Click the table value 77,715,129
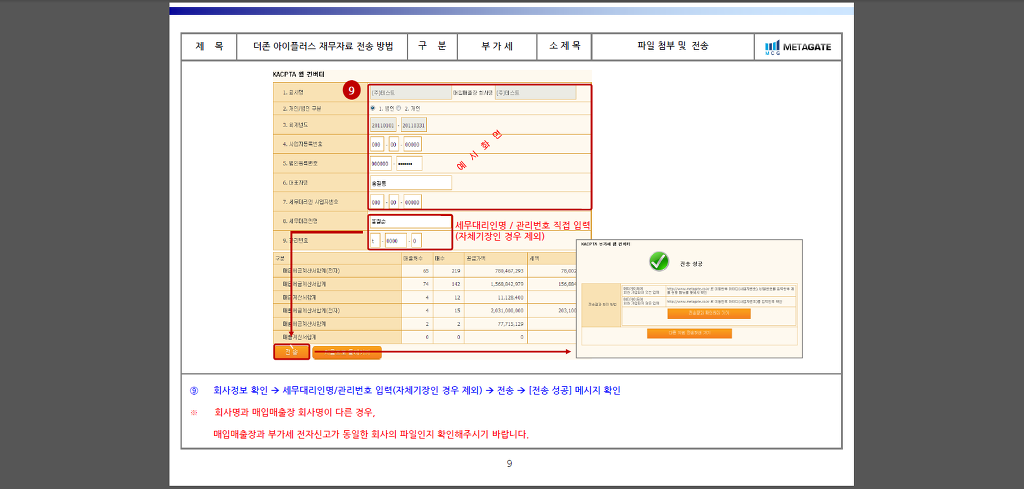1024x489 pixels. click(509, 323)
